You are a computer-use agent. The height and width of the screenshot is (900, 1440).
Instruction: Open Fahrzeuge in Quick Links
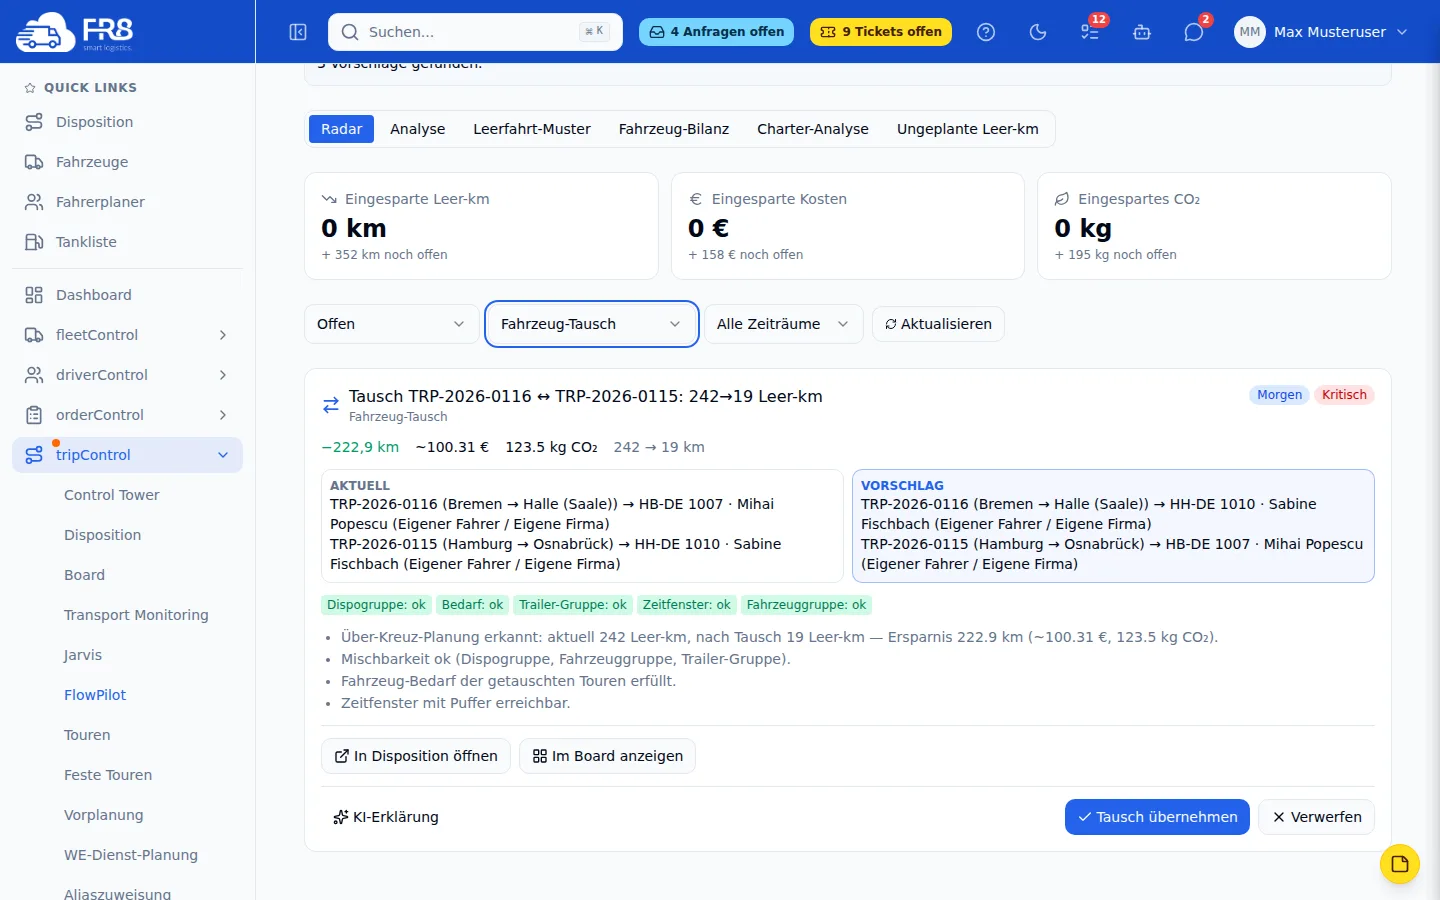pyautogui.click(x=128, y=162)
